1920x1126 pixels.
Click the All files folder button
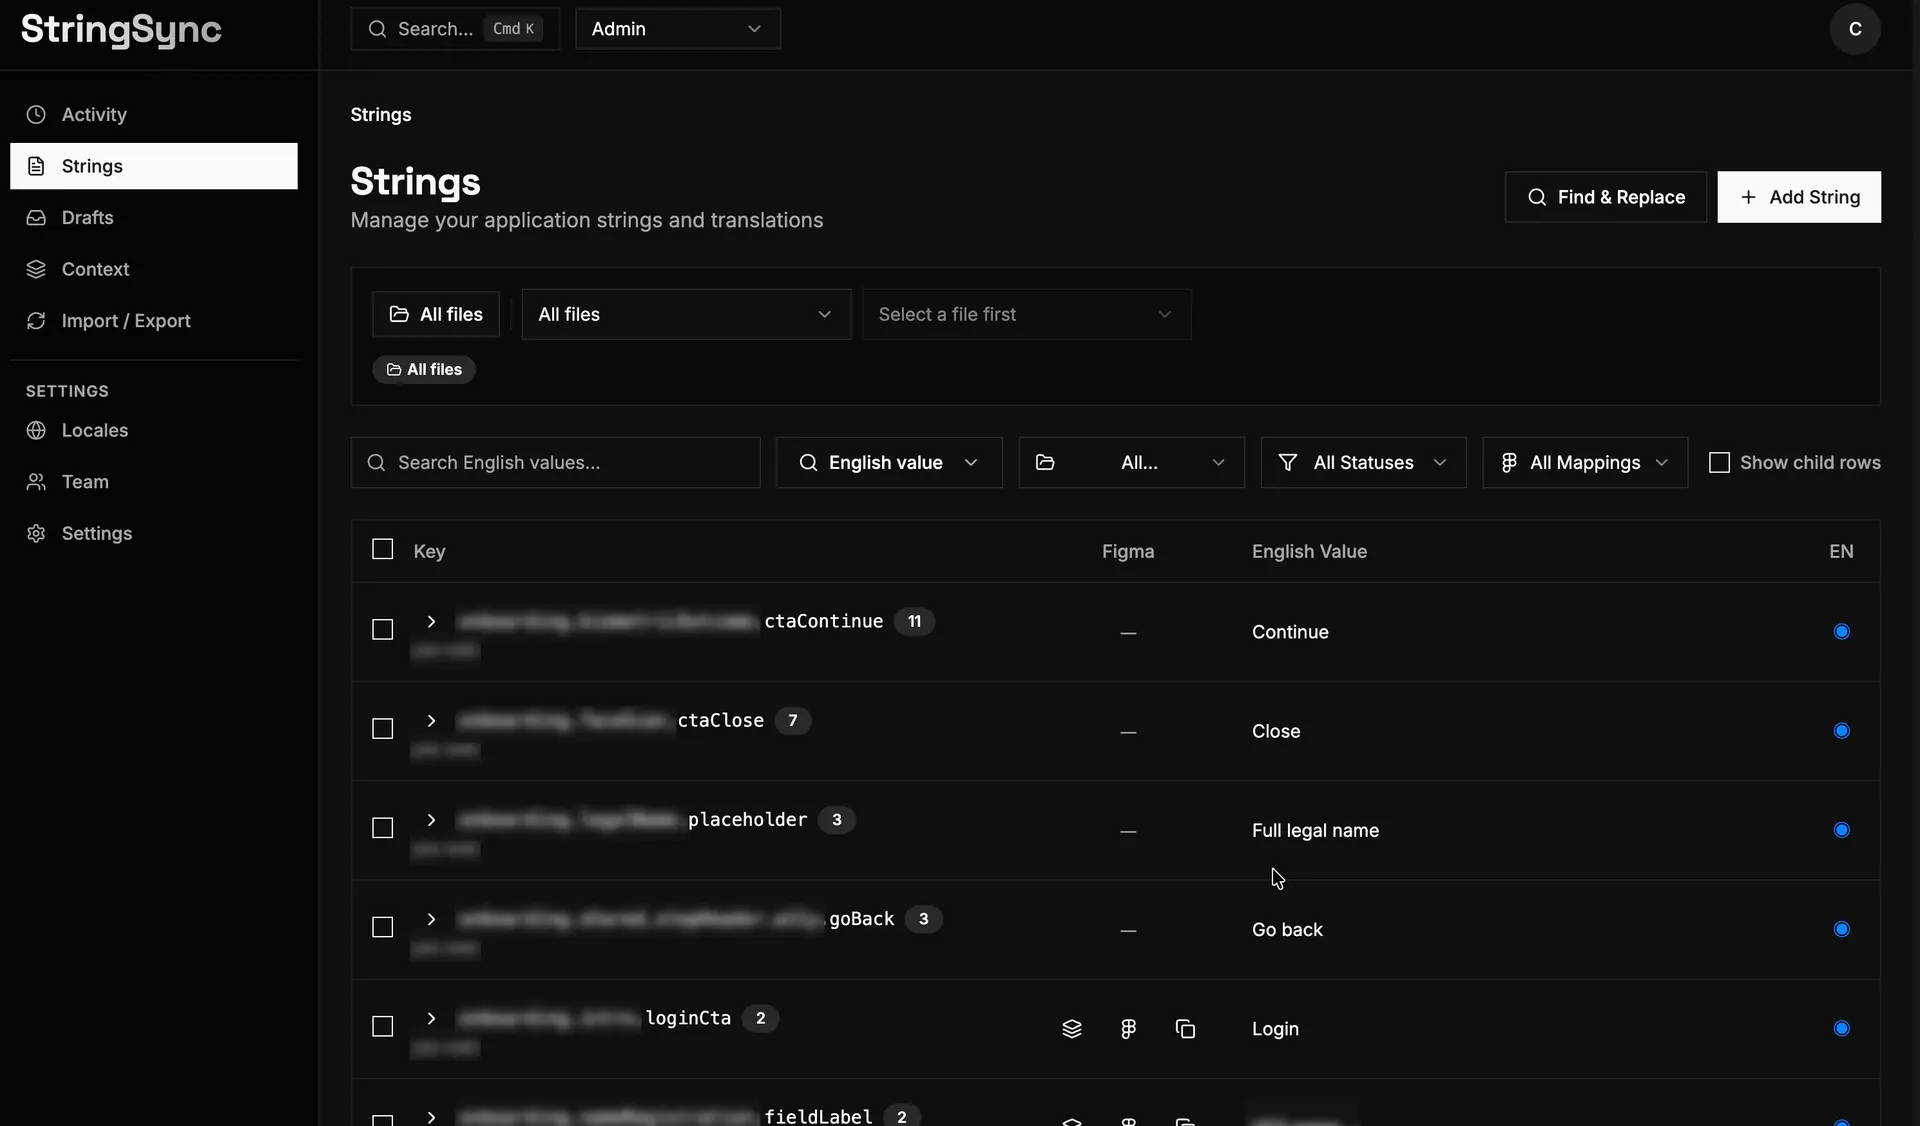click(435, 314)
